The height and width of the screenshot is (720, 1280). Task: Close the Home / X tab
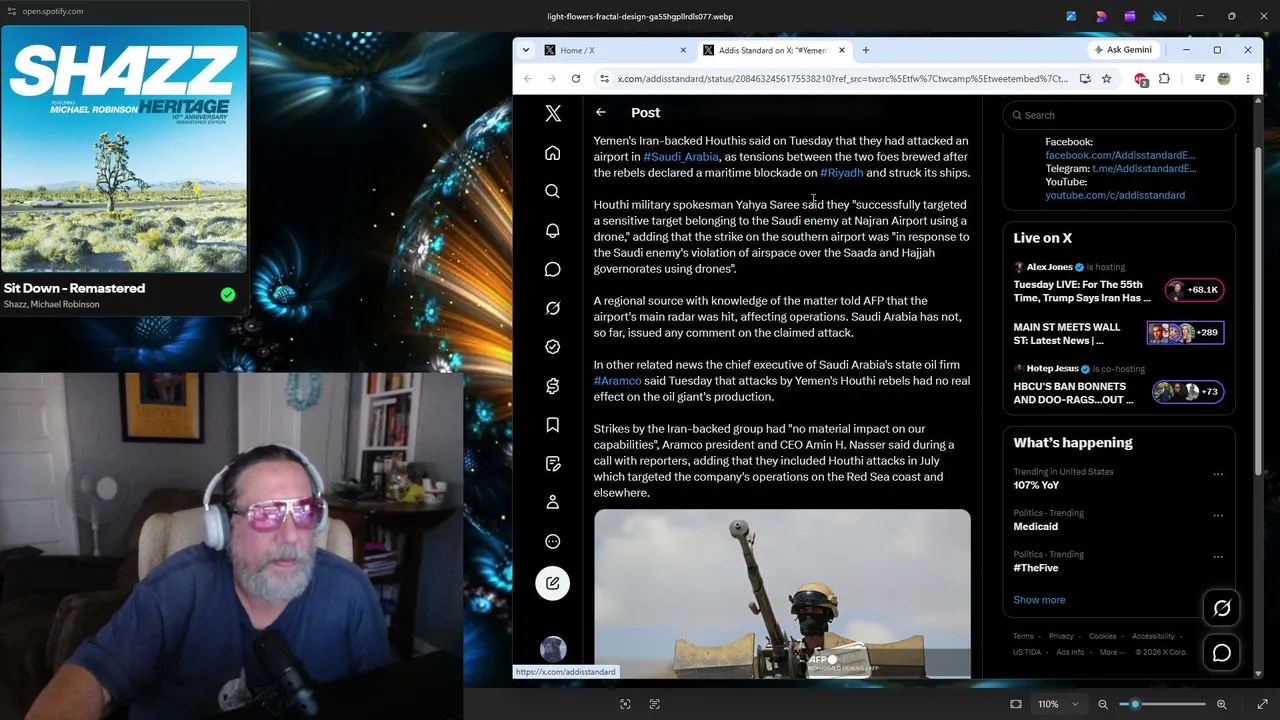tap(684, 50)
